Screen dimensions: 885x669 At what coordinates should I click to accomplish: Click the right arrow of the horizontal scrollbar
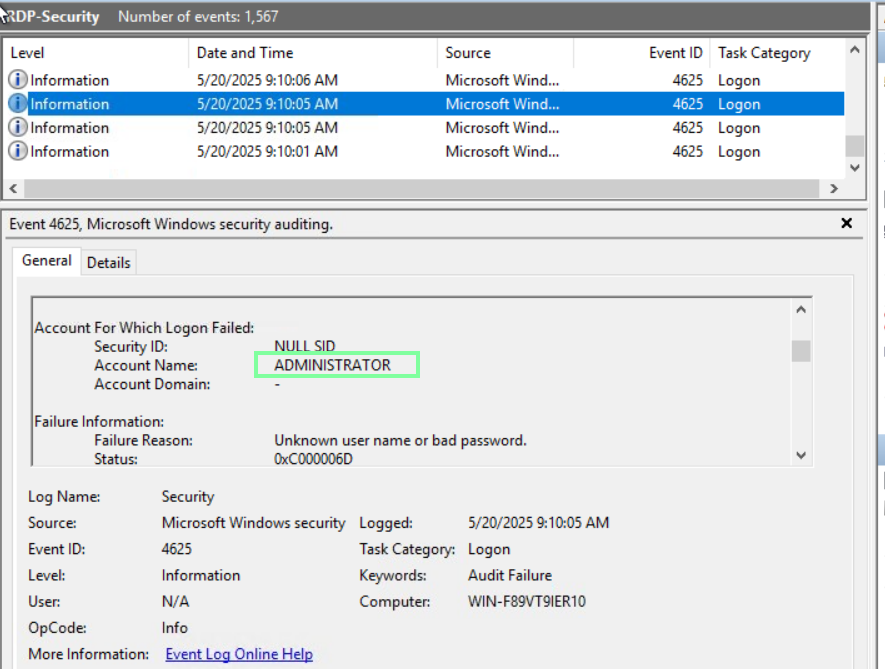click(x=833, y=188)
